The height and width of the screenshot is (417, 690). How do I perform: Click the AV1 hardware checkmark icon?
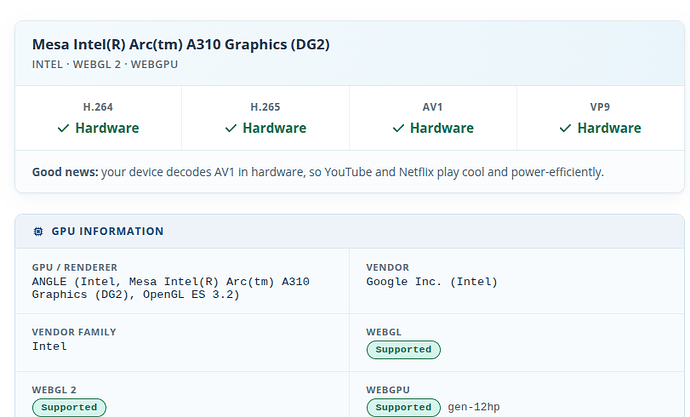[x=398, y=128]
